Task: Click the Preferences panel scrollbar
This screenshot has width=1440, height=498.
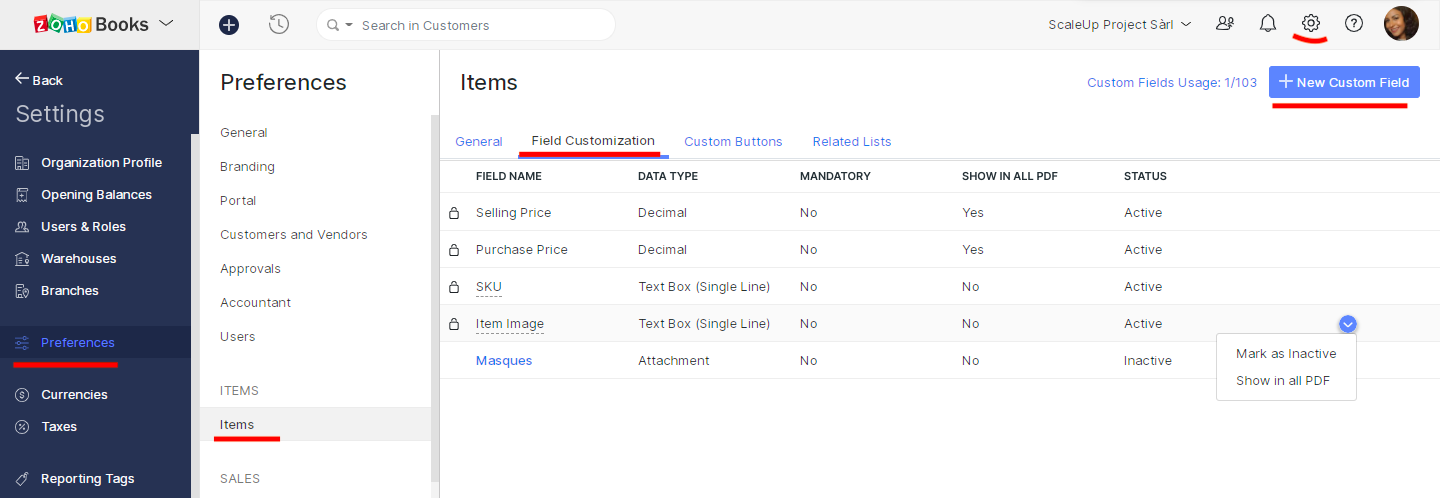Action: (x=435, y=297)
